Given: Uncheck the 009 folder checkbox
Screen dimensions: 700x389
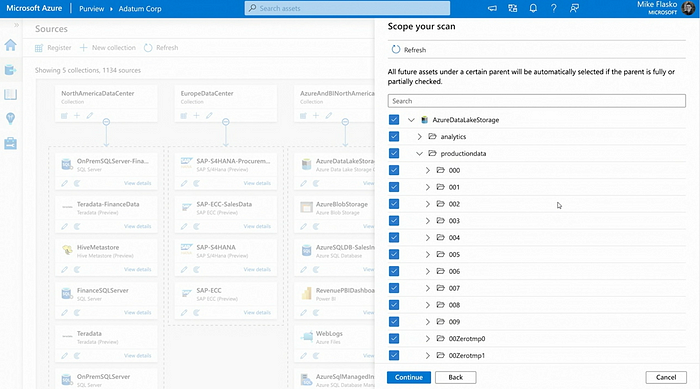Looking at the screenshot, I should click(394, 322).
